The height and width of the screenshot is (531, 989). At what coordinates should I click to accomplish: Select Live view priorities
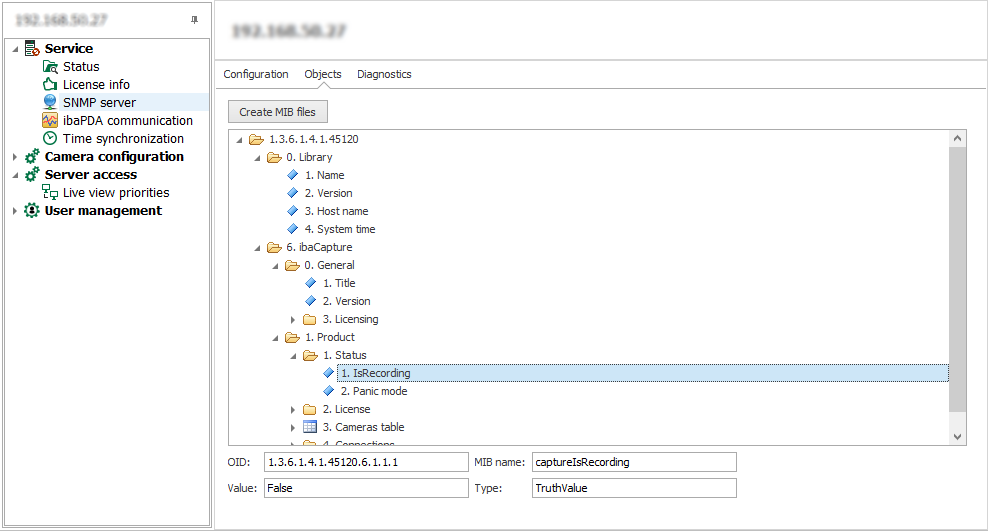[x=116, y=192]
